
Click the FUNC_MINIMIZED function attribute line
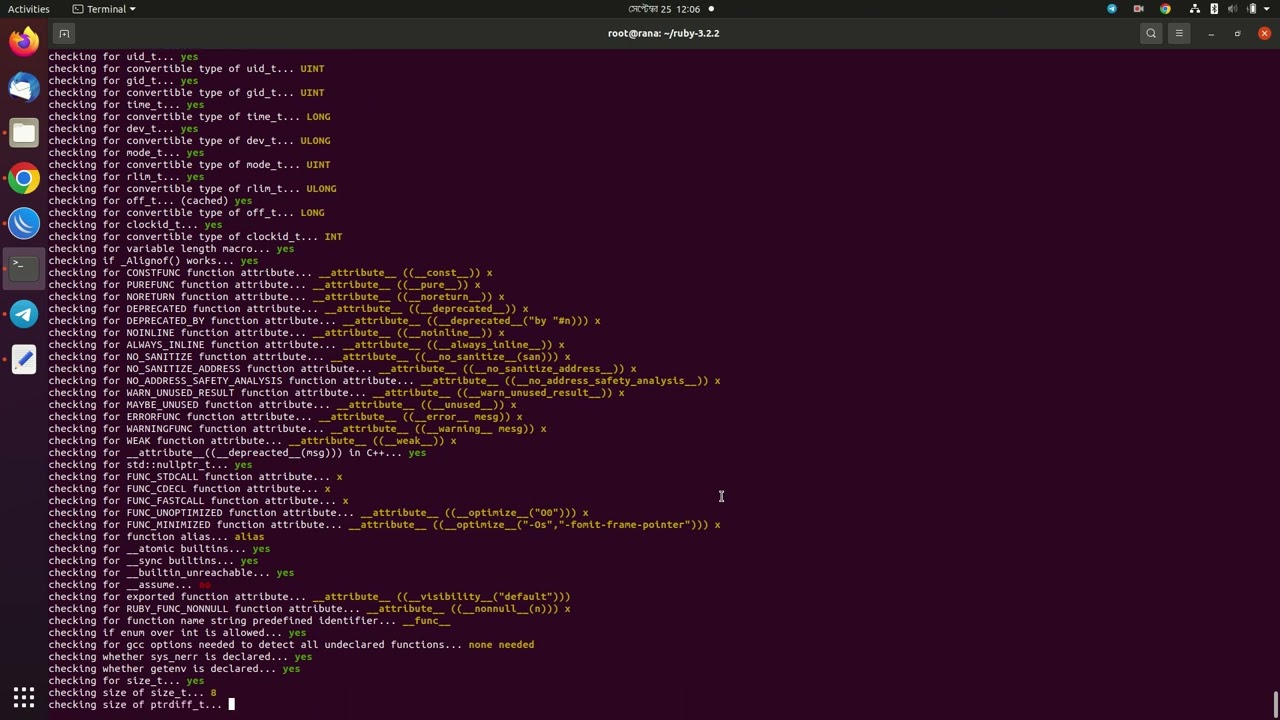384,525
